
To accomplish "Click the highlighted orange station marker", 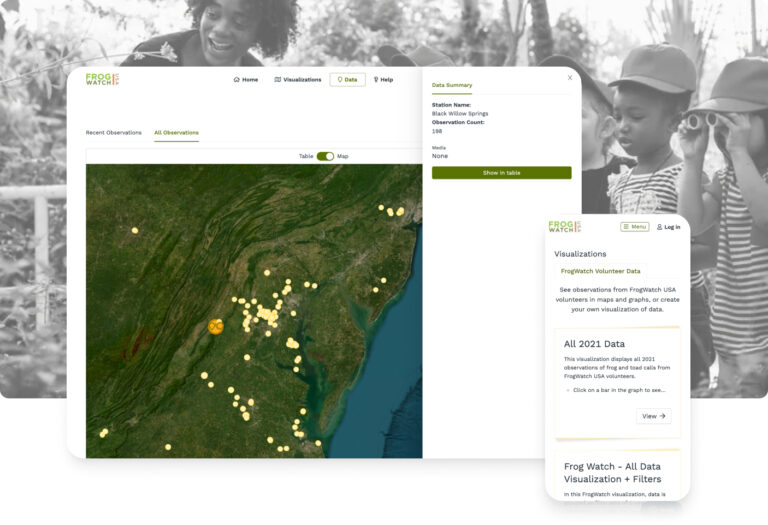I will coord(215,326).
